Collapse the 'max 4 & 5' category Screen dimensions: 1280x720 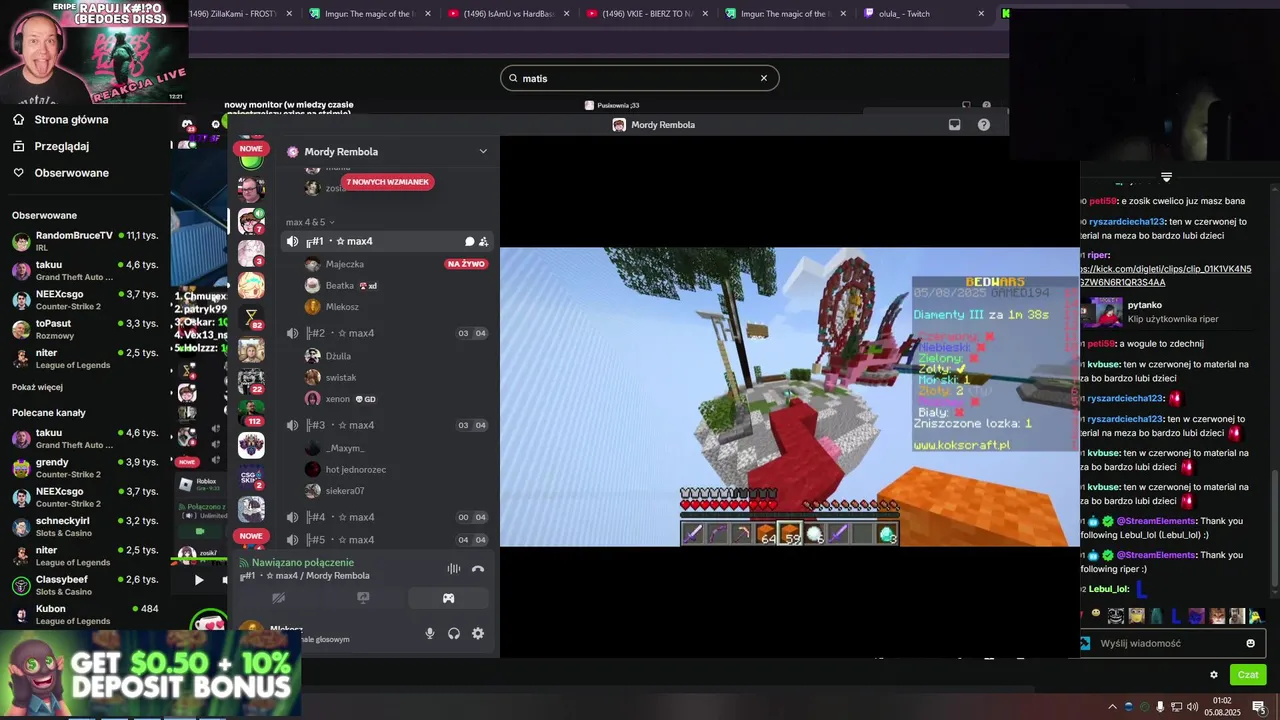[x=310, y=222]
